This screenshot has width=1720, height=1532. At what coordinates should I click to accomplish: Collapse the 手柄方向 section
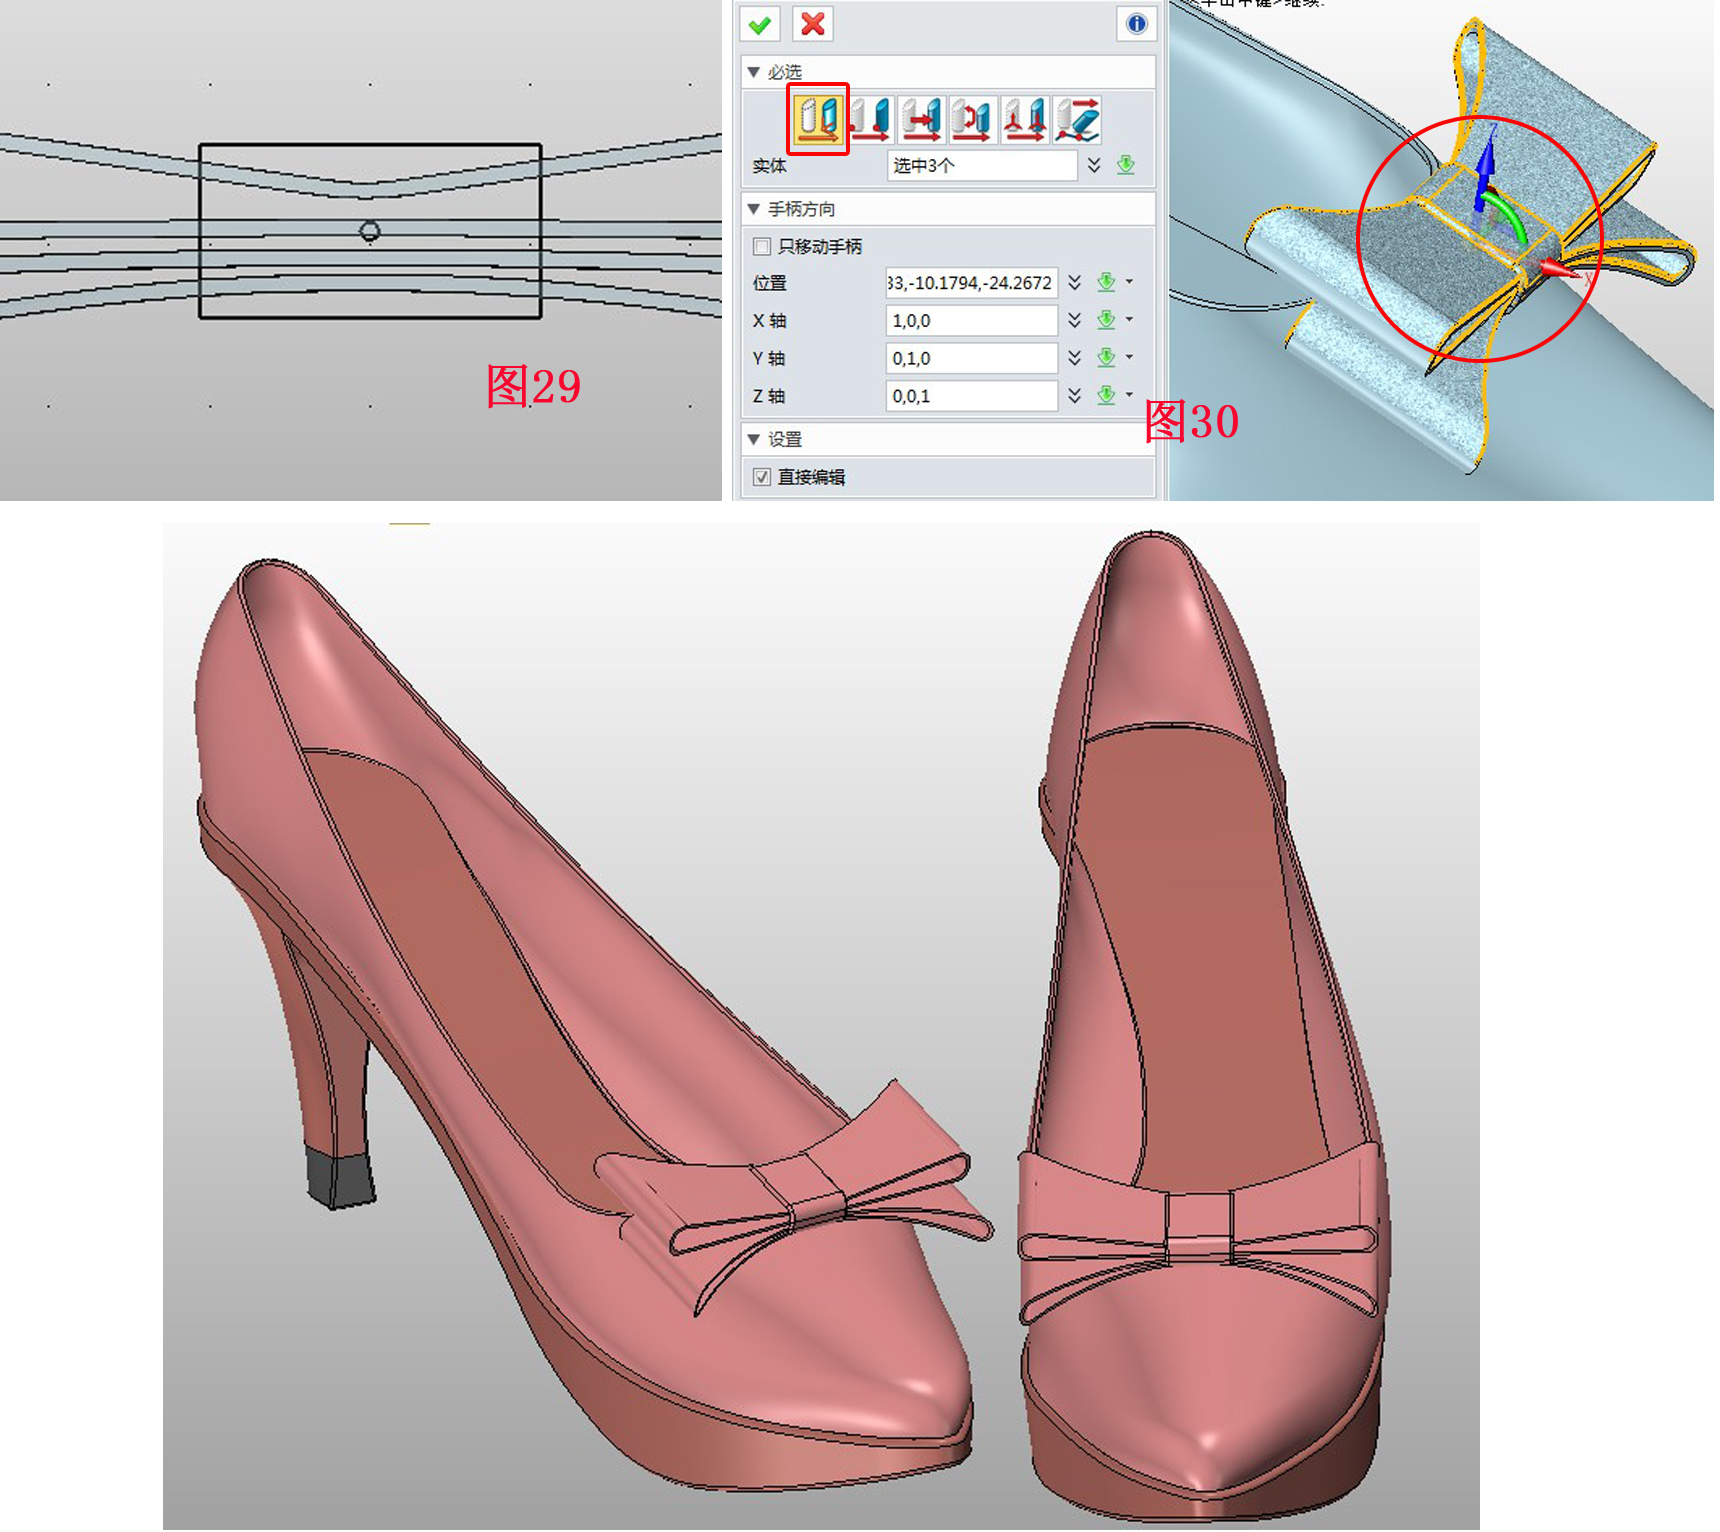click(754, 209)
